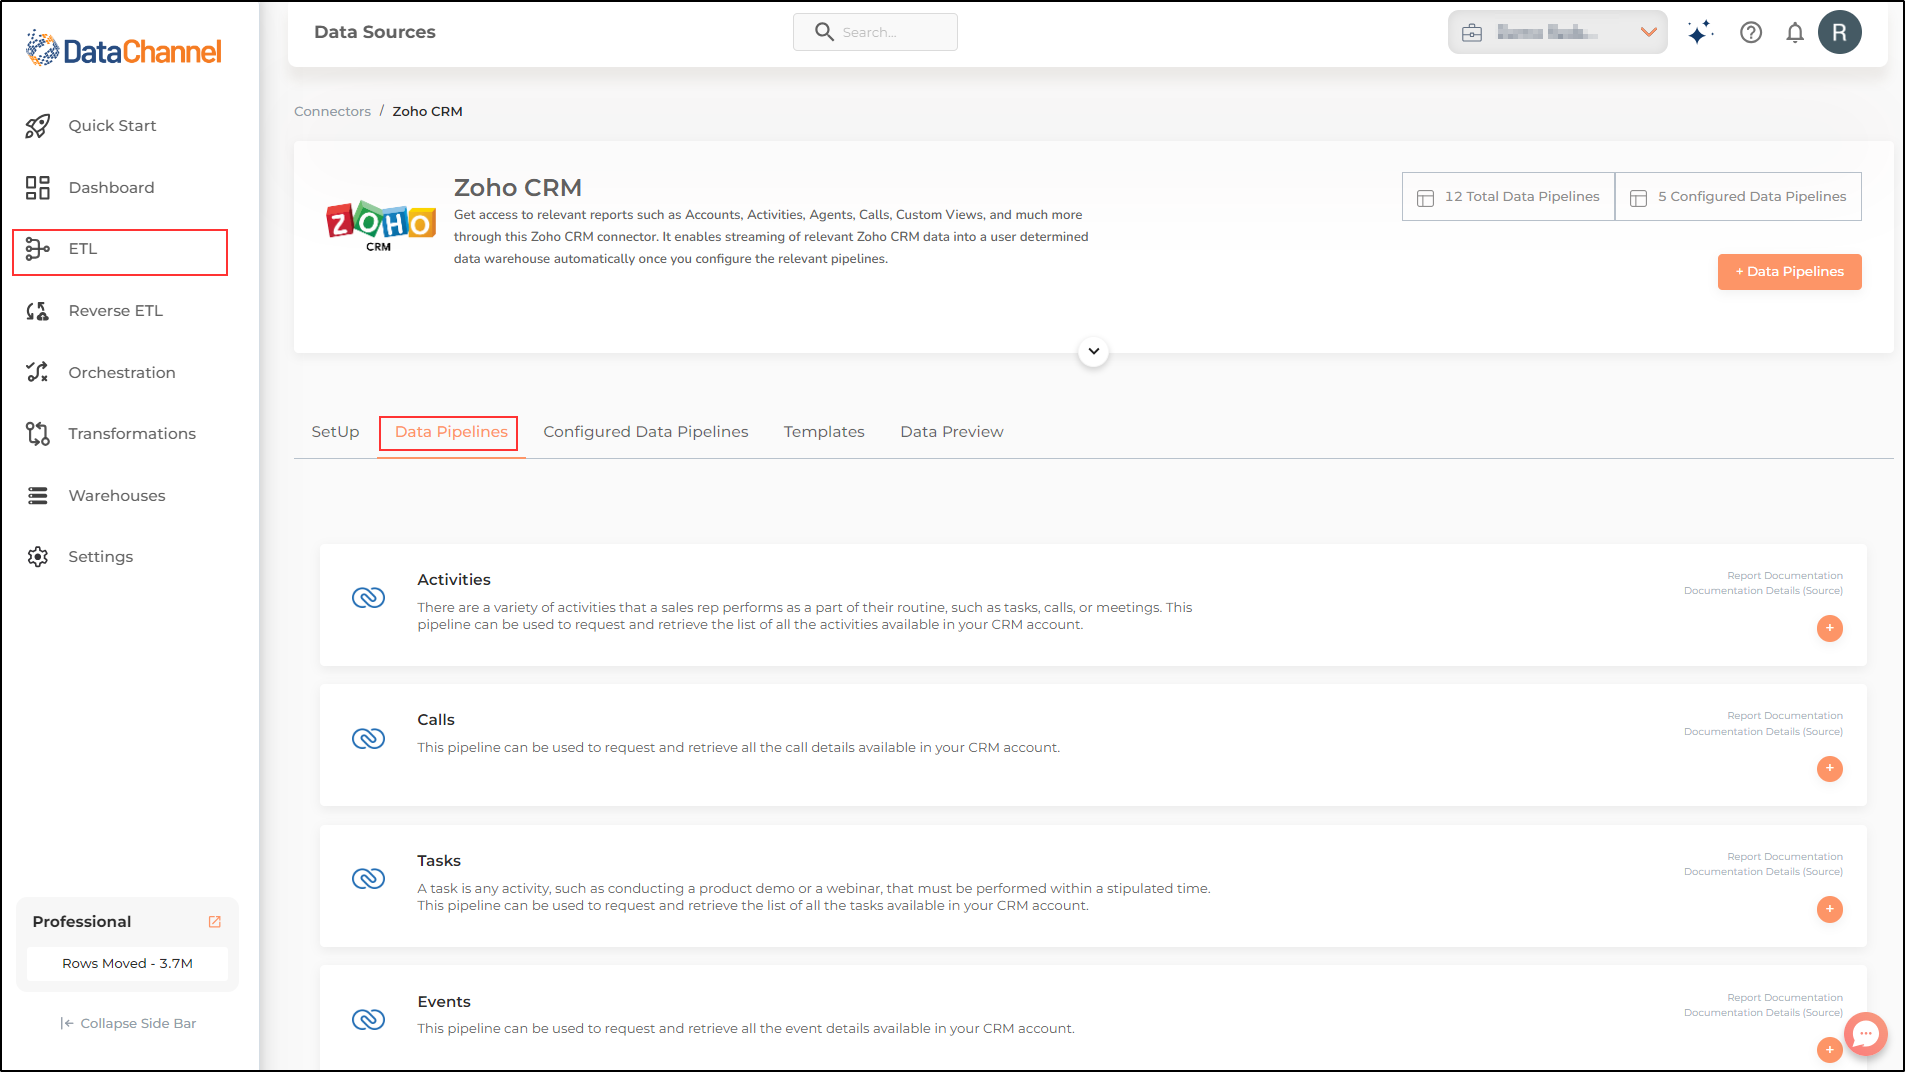Open Report Documentation for Events
Image resolution: width=1905 pixels, height=1072 pixels.
pos(1785,998)
